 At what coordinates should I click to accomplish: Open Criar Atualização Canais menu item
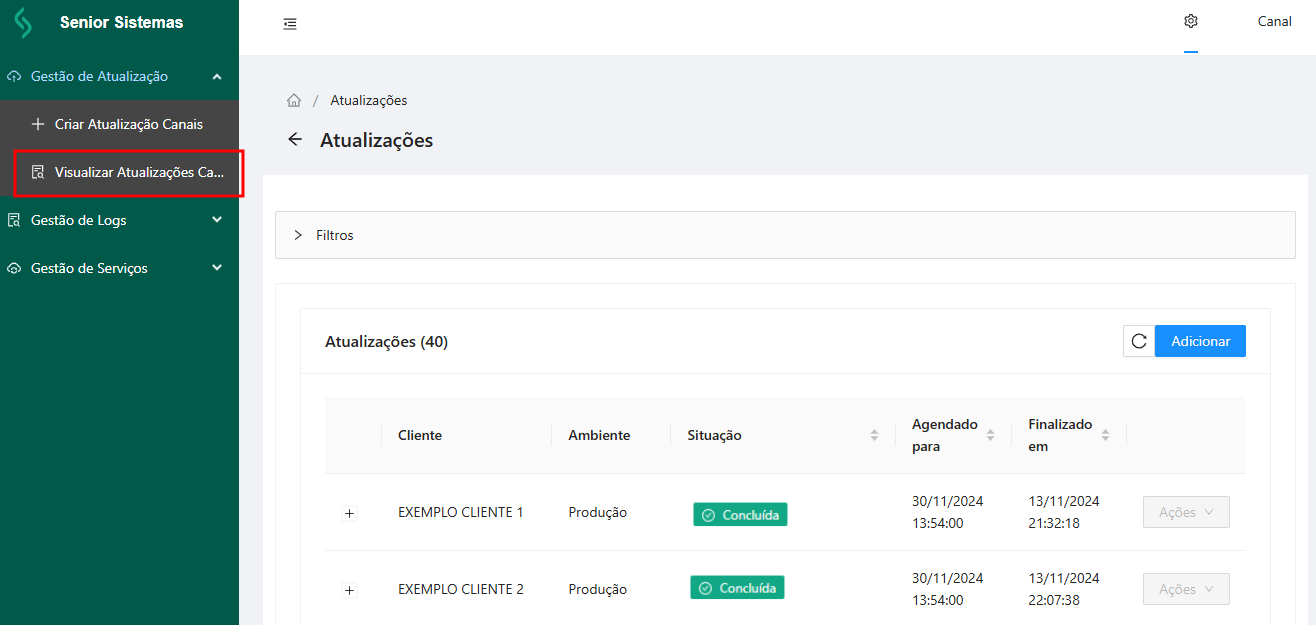pyautogui.click(x=128, y=125)
